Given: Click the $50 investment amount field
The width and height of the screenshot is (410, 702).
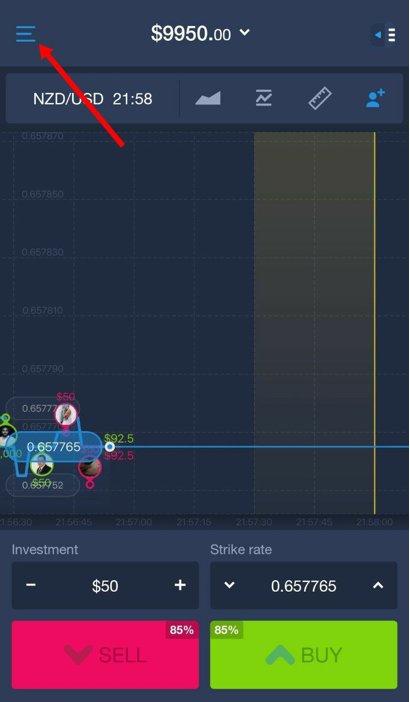Looking at the screenshot, I should pos(105,586).
